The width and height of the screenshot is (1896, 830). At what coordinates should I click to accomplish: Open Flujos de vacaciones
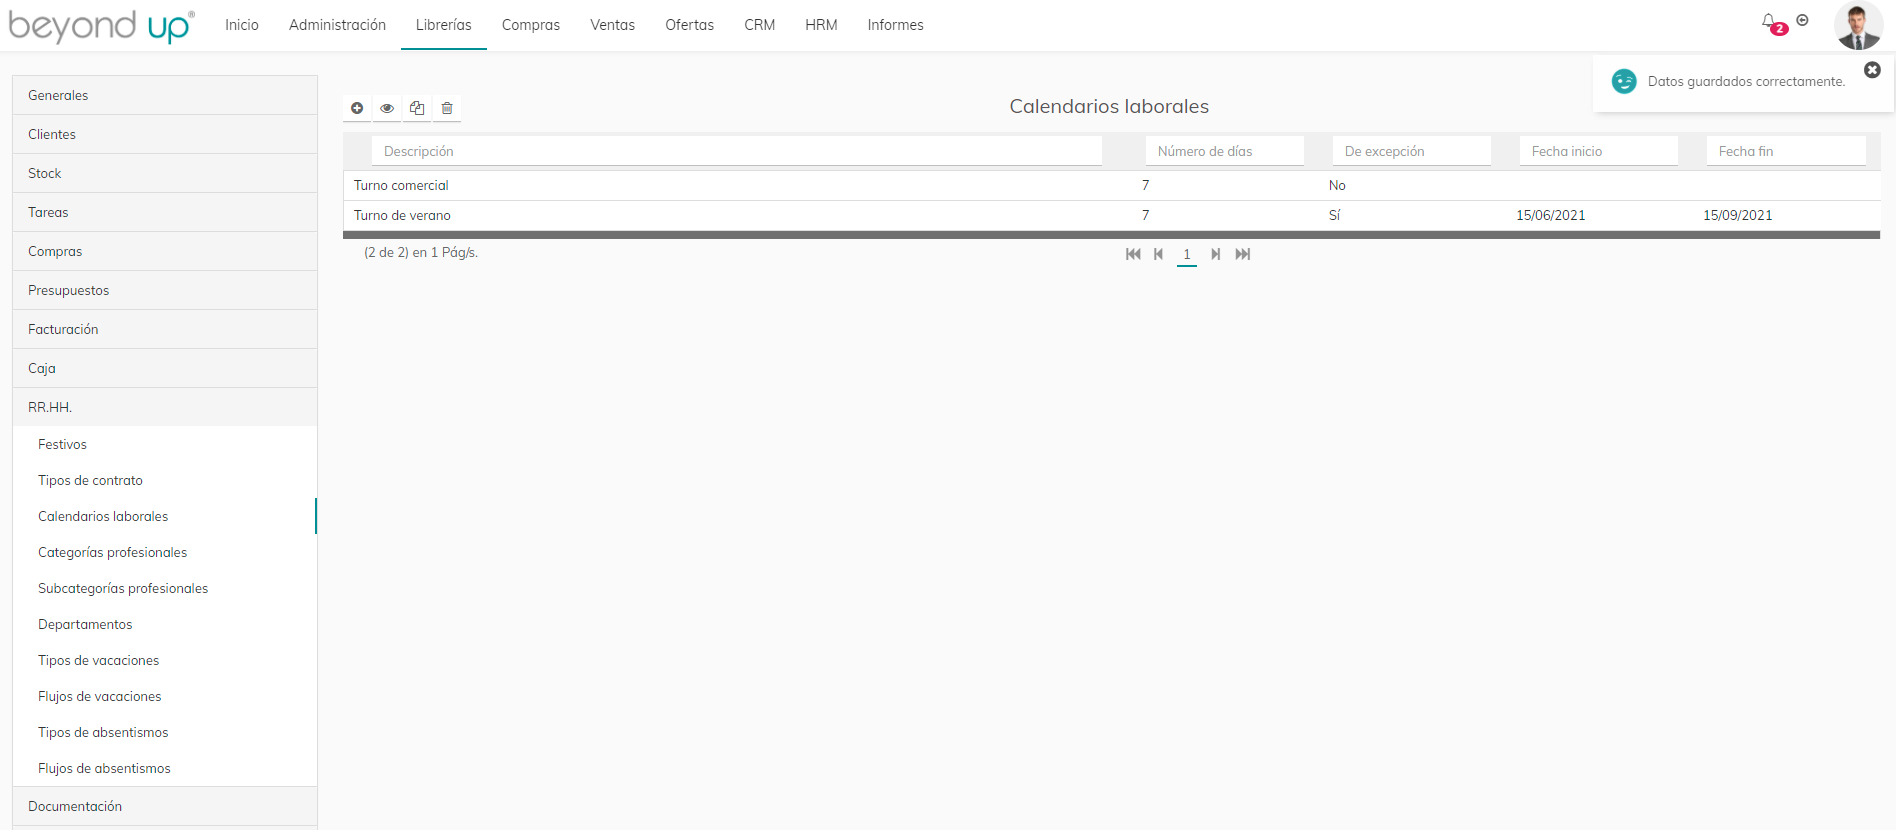pyautogui.click(x=165, y=696)
